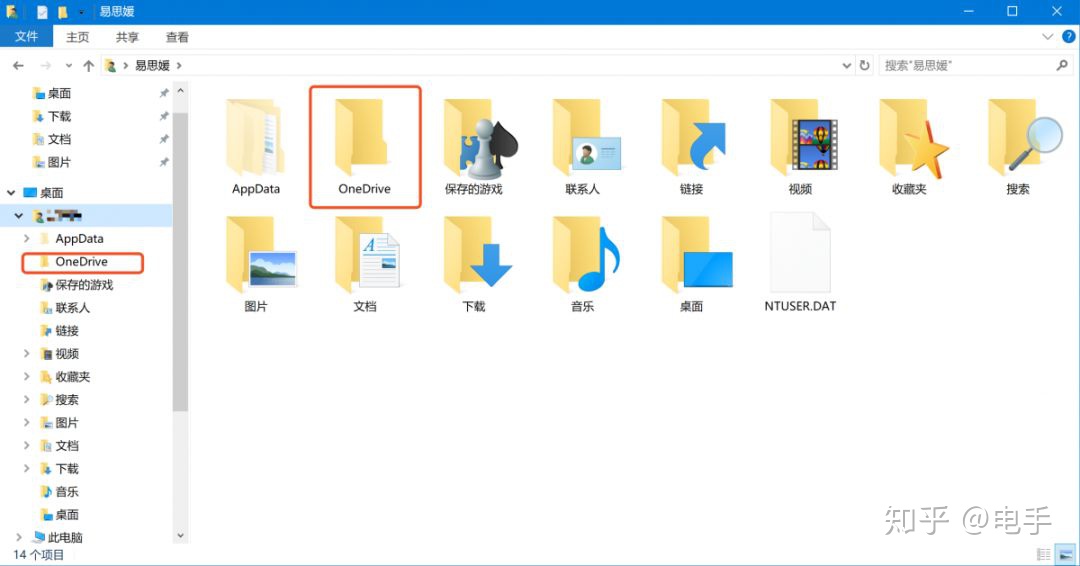Refresh the current folder view
Screen dimensions: 1080x566
click(x=864, y=65)
